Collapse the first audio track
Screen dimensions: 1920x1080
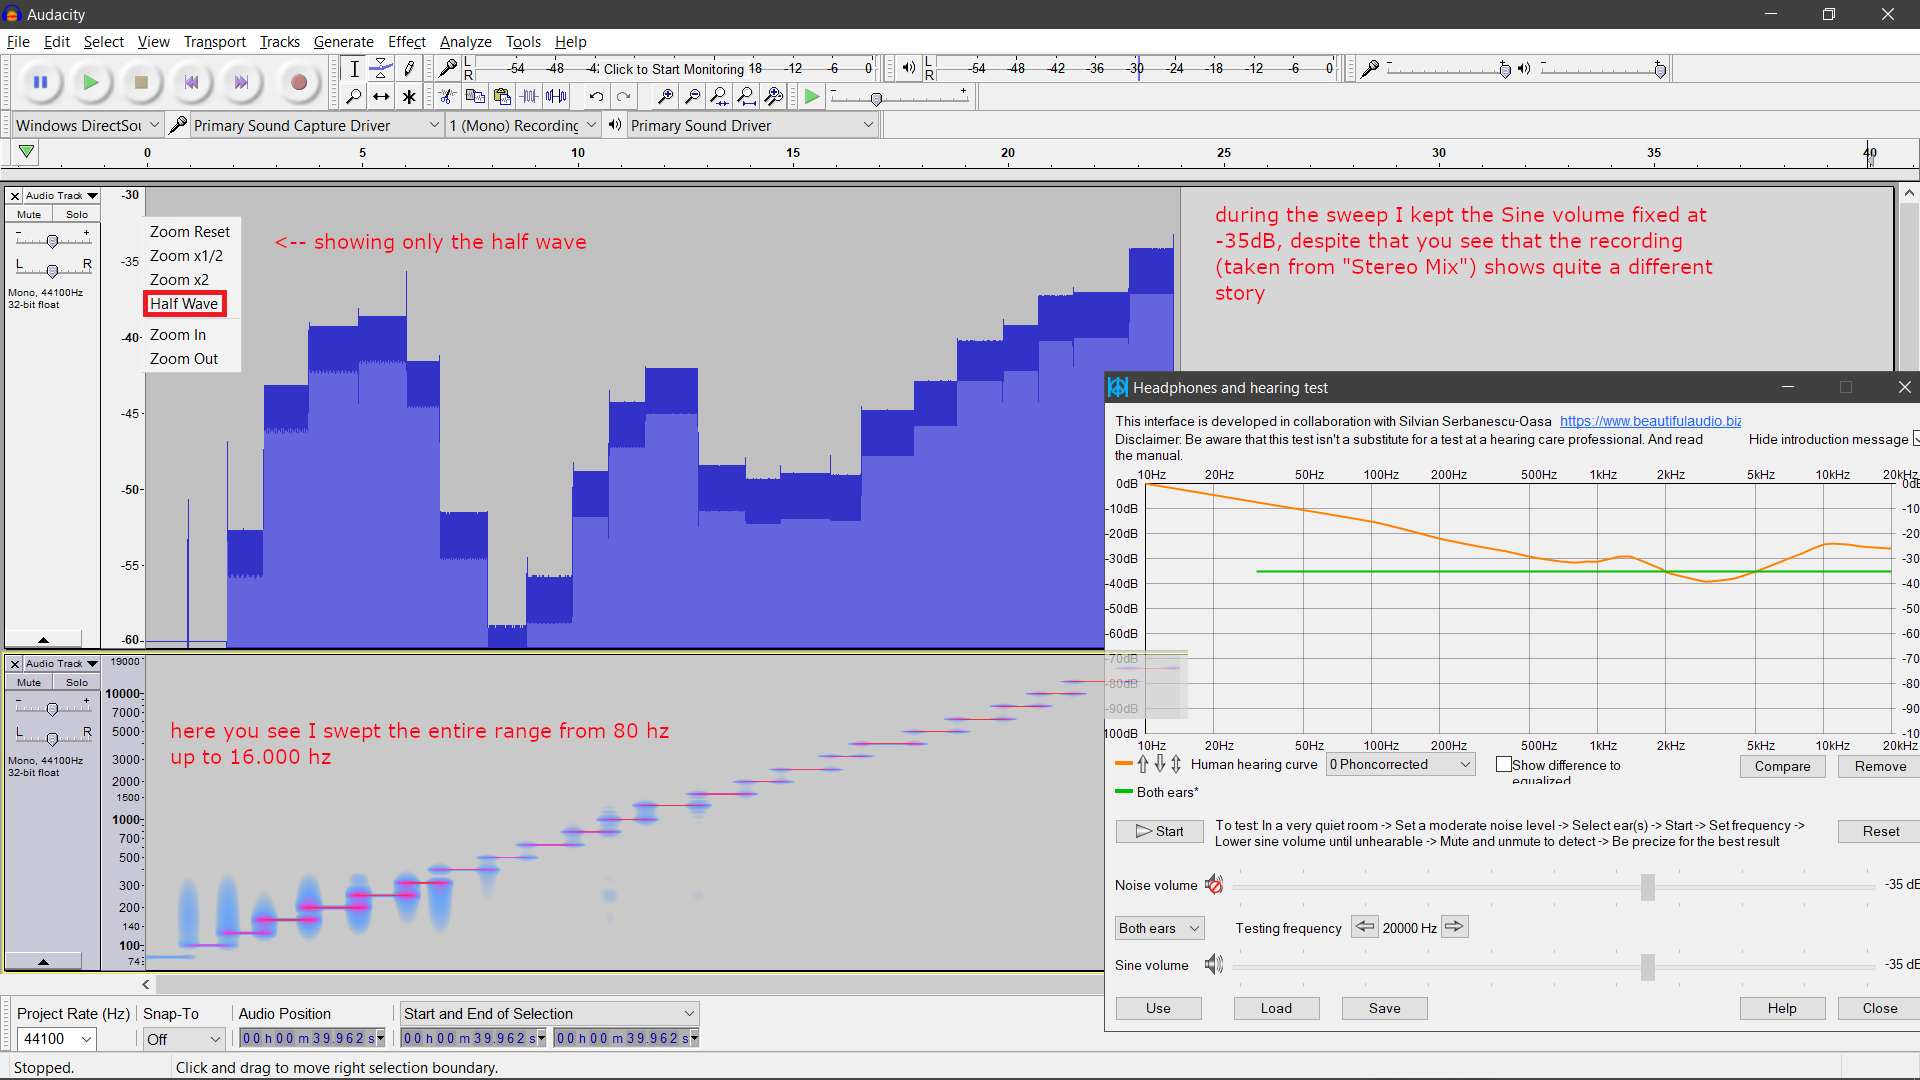43,639
